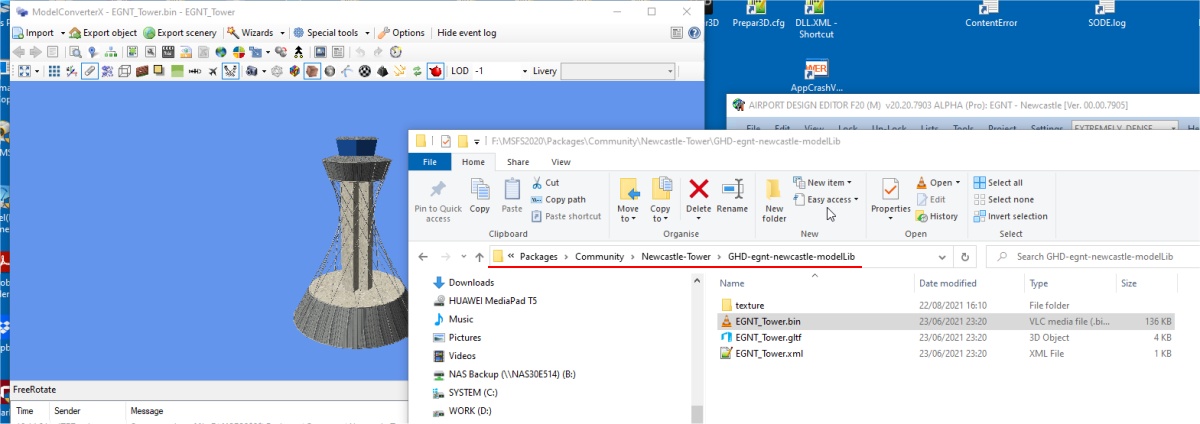Click the color pie chart icon

239,52
